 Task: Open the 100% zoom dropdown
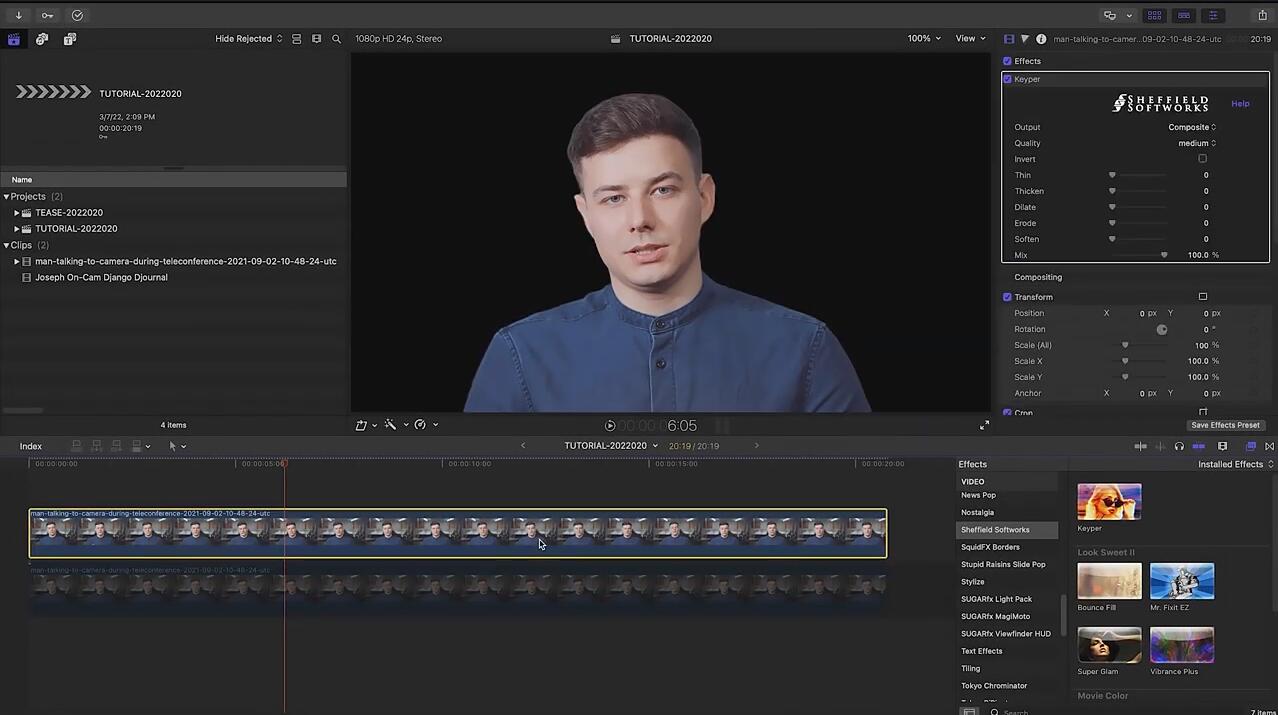click(x=924, y=39)
